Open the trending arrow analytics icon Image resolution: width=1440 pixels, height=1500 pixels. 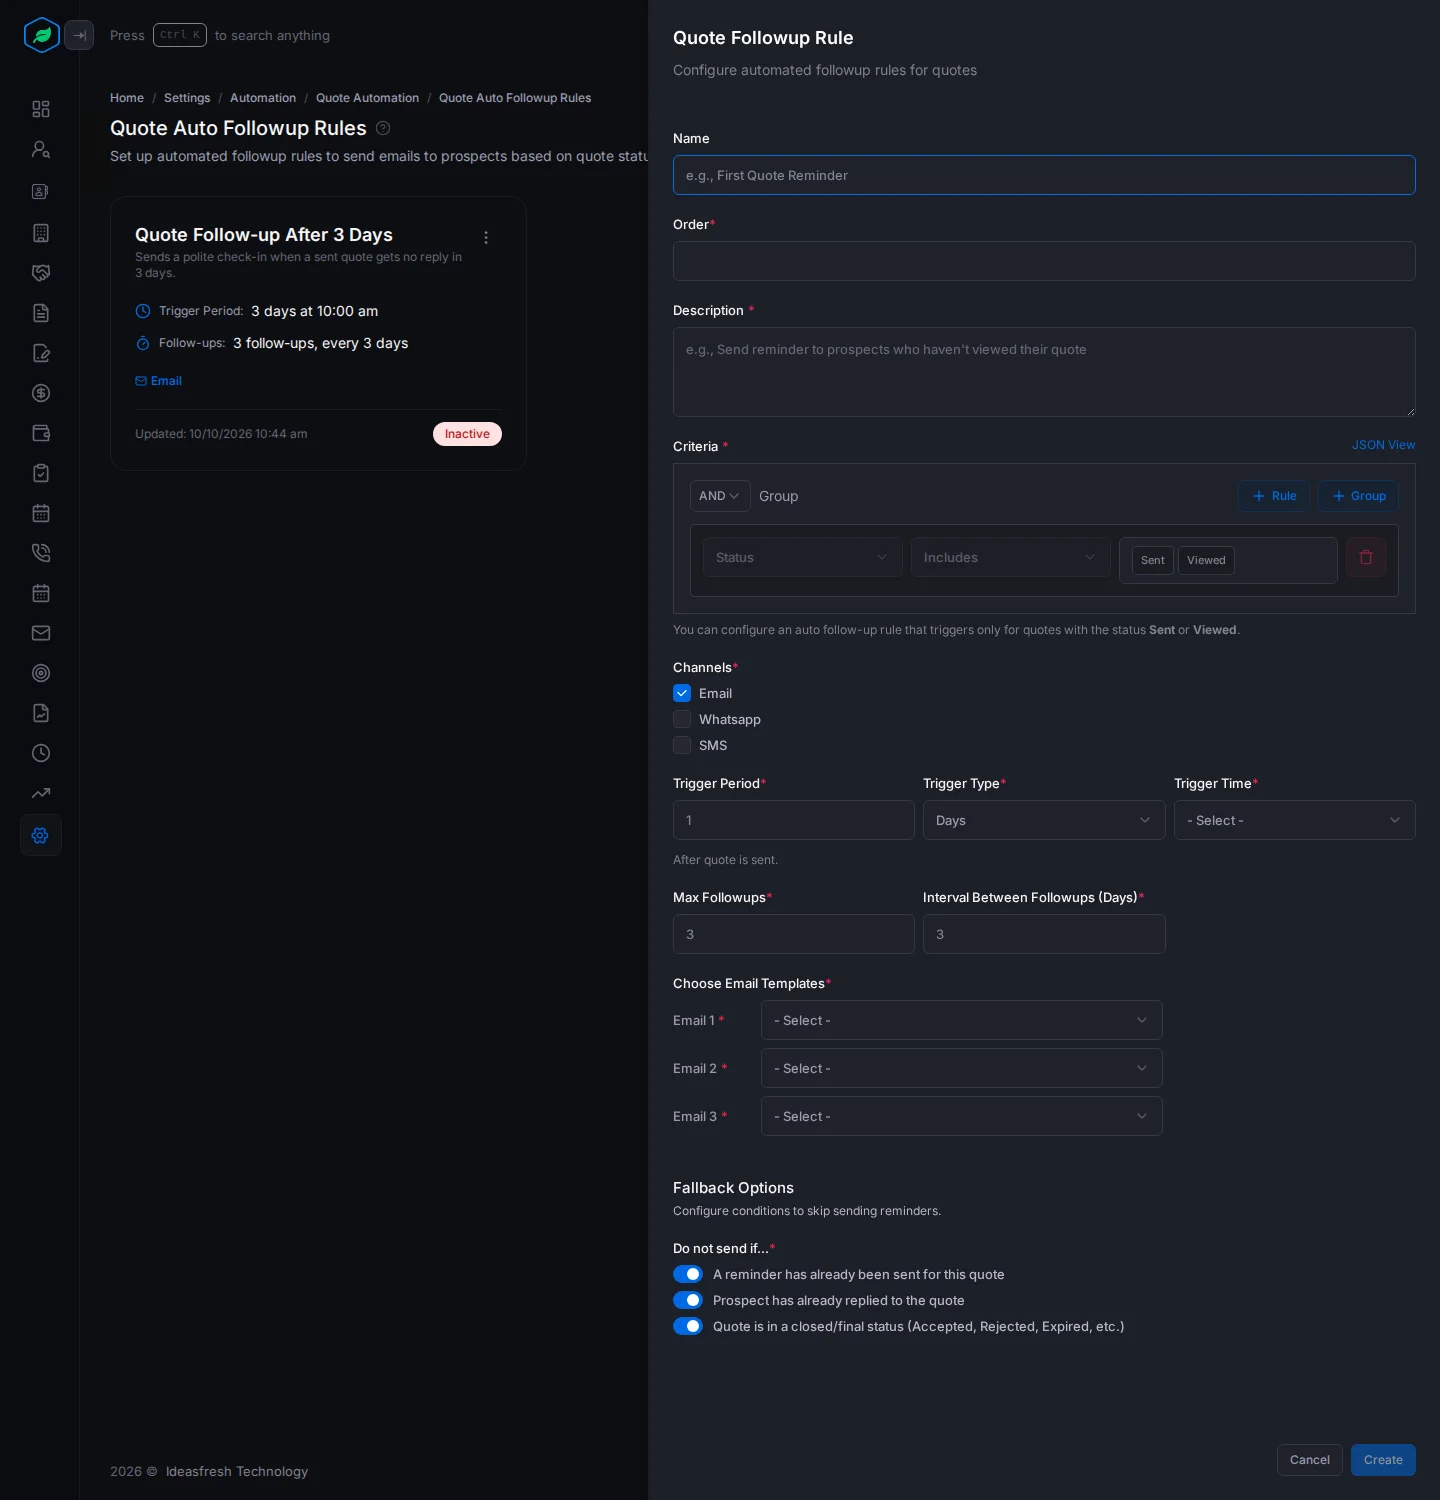click(41, 793)
